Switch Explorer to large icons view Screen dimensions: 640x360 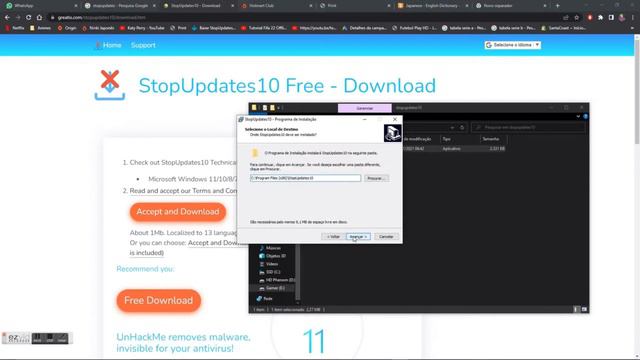[x=584, y=309]
